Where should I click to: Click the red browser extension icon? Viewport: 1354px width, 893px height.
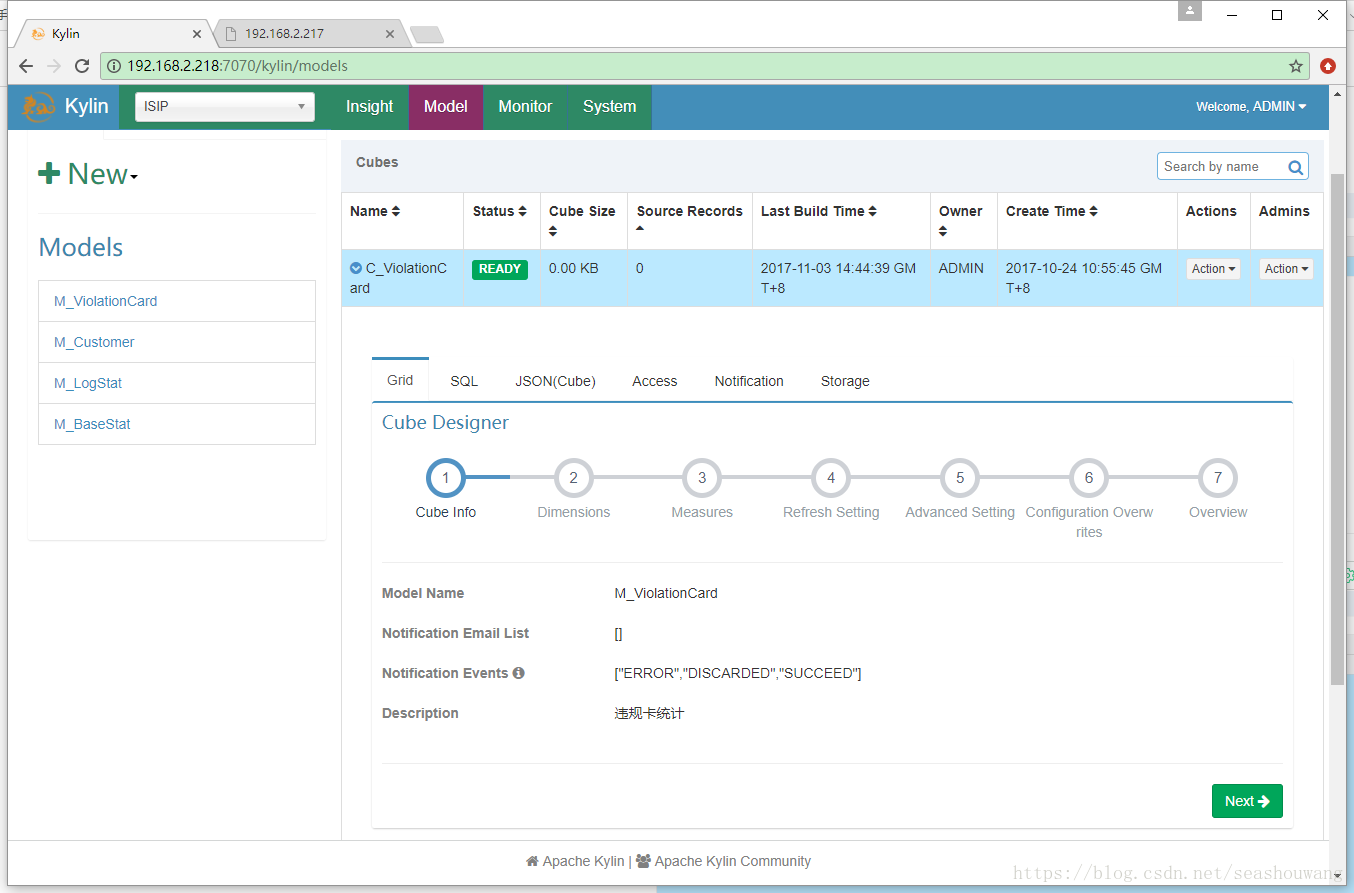coord(1328,66)
